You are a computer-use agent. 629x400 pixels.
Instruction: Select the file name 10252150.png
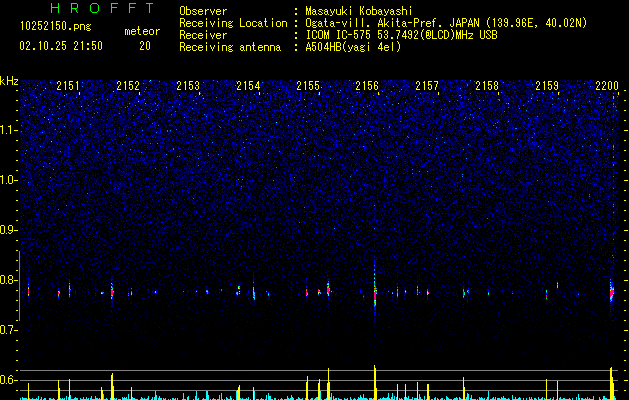[x=56, y=27]
